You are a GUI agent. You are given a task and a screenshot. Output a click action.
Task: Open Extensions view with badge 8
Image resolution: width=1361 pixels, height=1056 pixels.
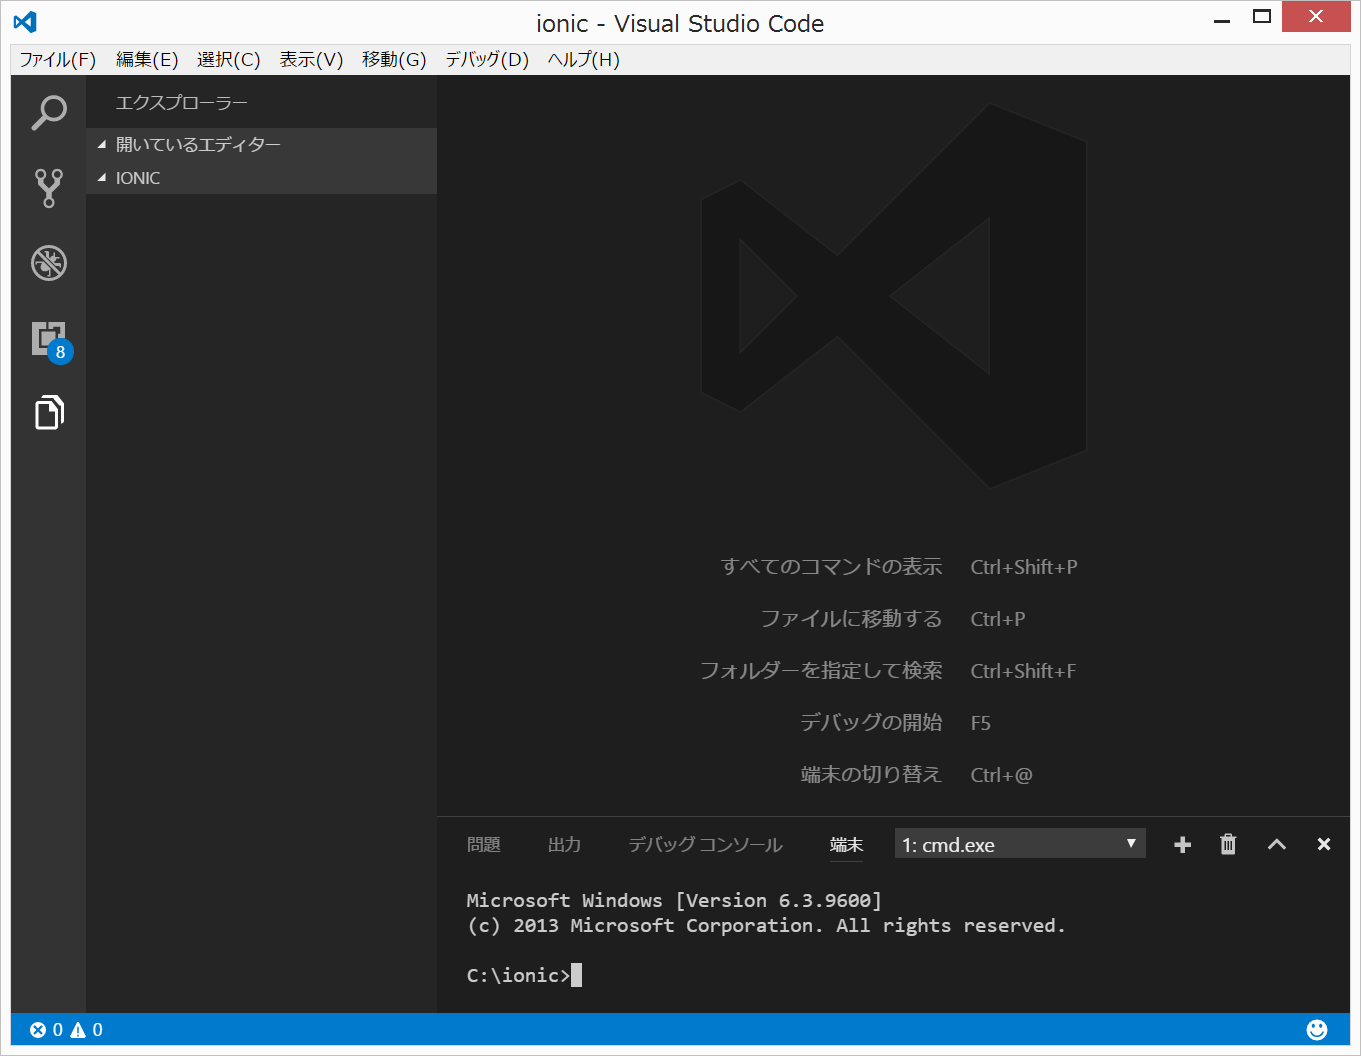pos(48,339)
